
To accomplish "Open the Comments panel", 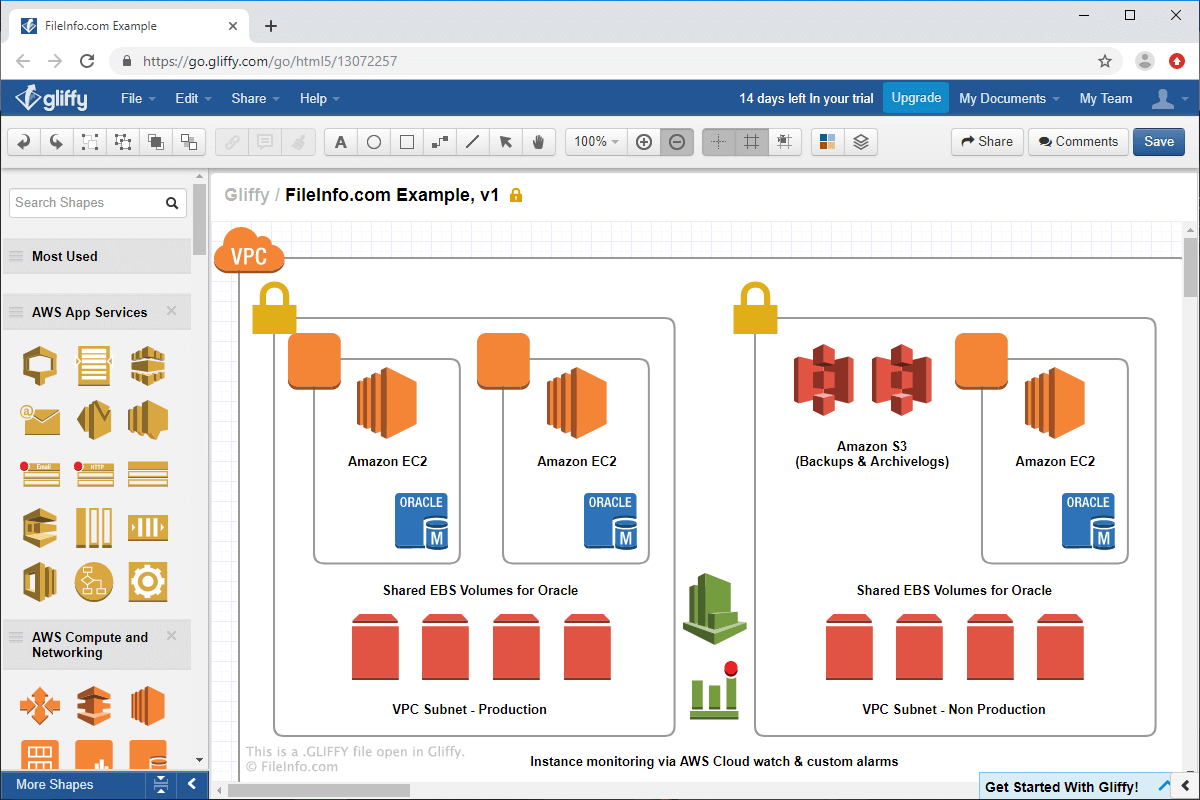I will 1079,142.
